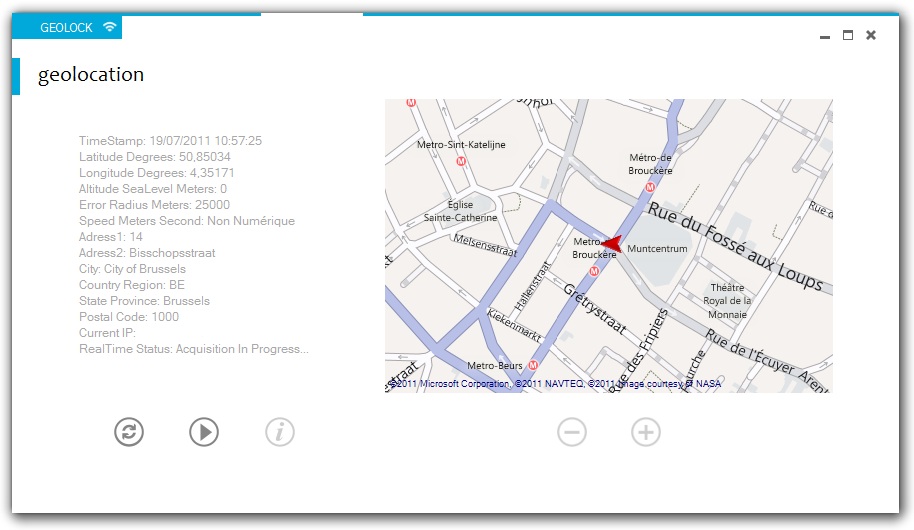Select the Current IP: line
Viewport: 914px width, 530px height.
click(x=107, y=333)
